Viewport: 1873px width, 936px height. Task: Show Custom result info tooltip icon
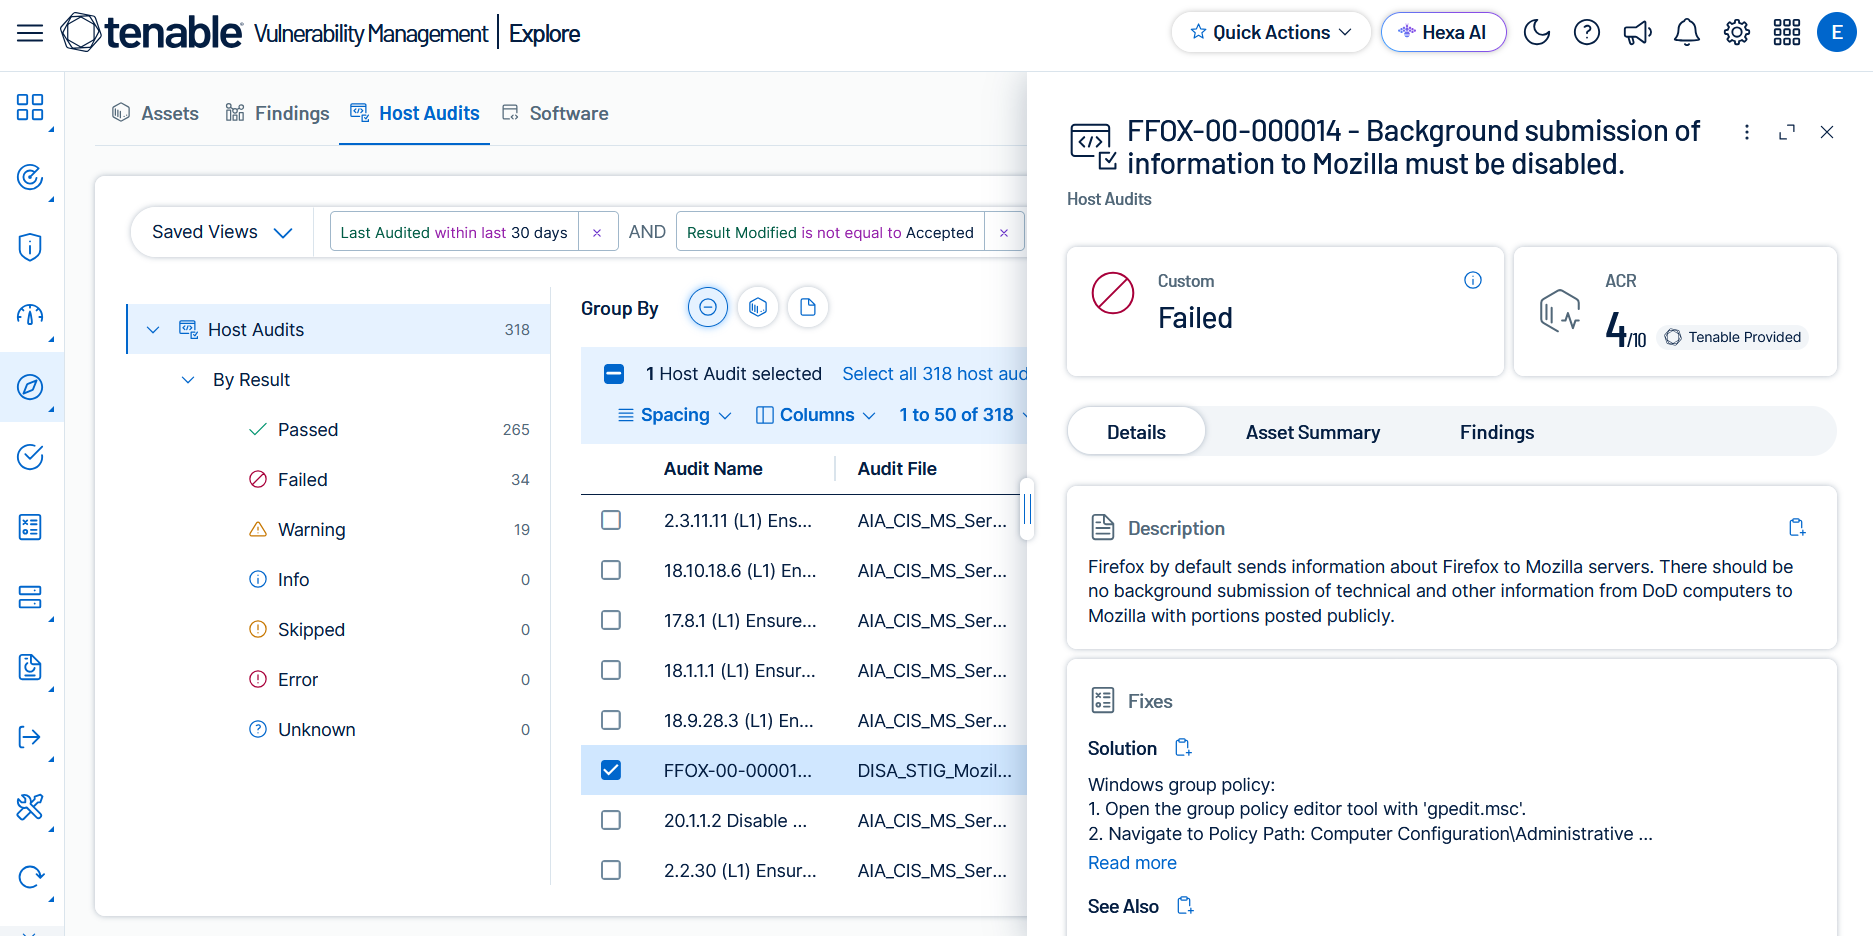[1473, 280]
